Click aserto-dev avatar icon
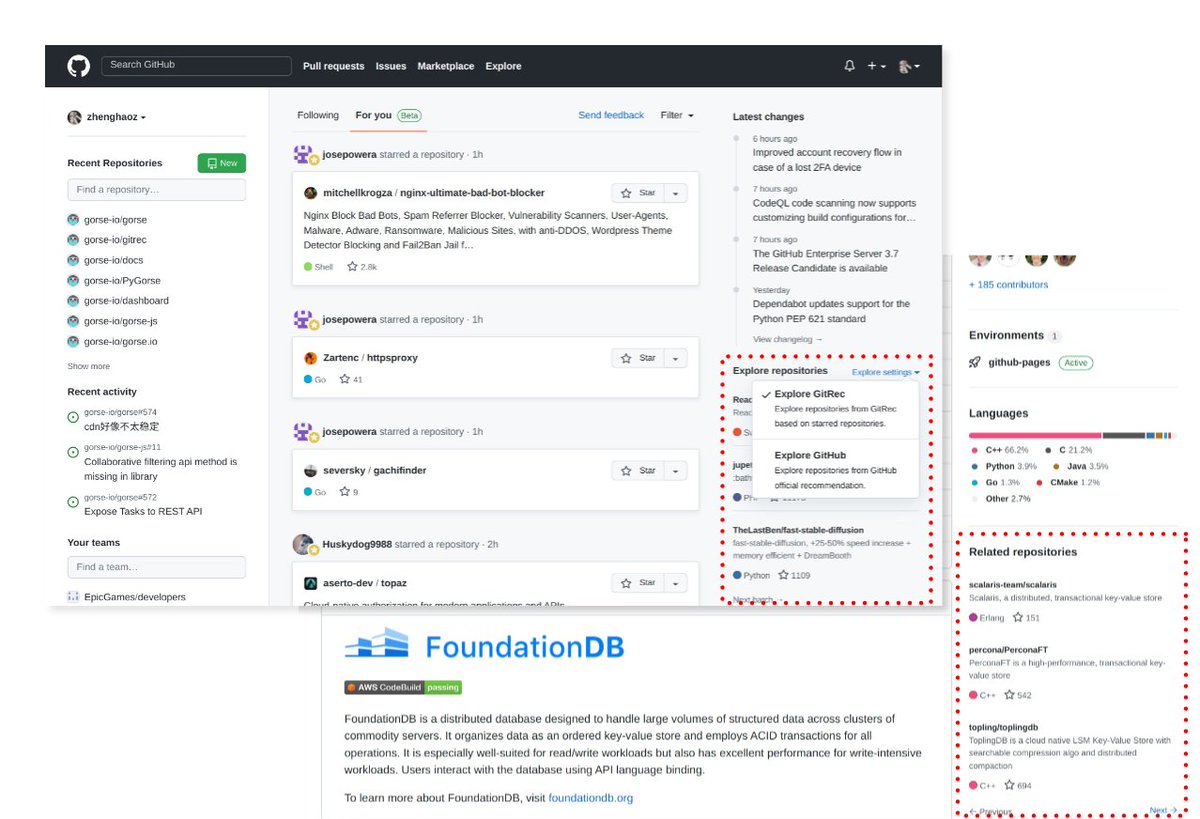1200x819 pixels. pyautogui.click(x=311, y=583)
